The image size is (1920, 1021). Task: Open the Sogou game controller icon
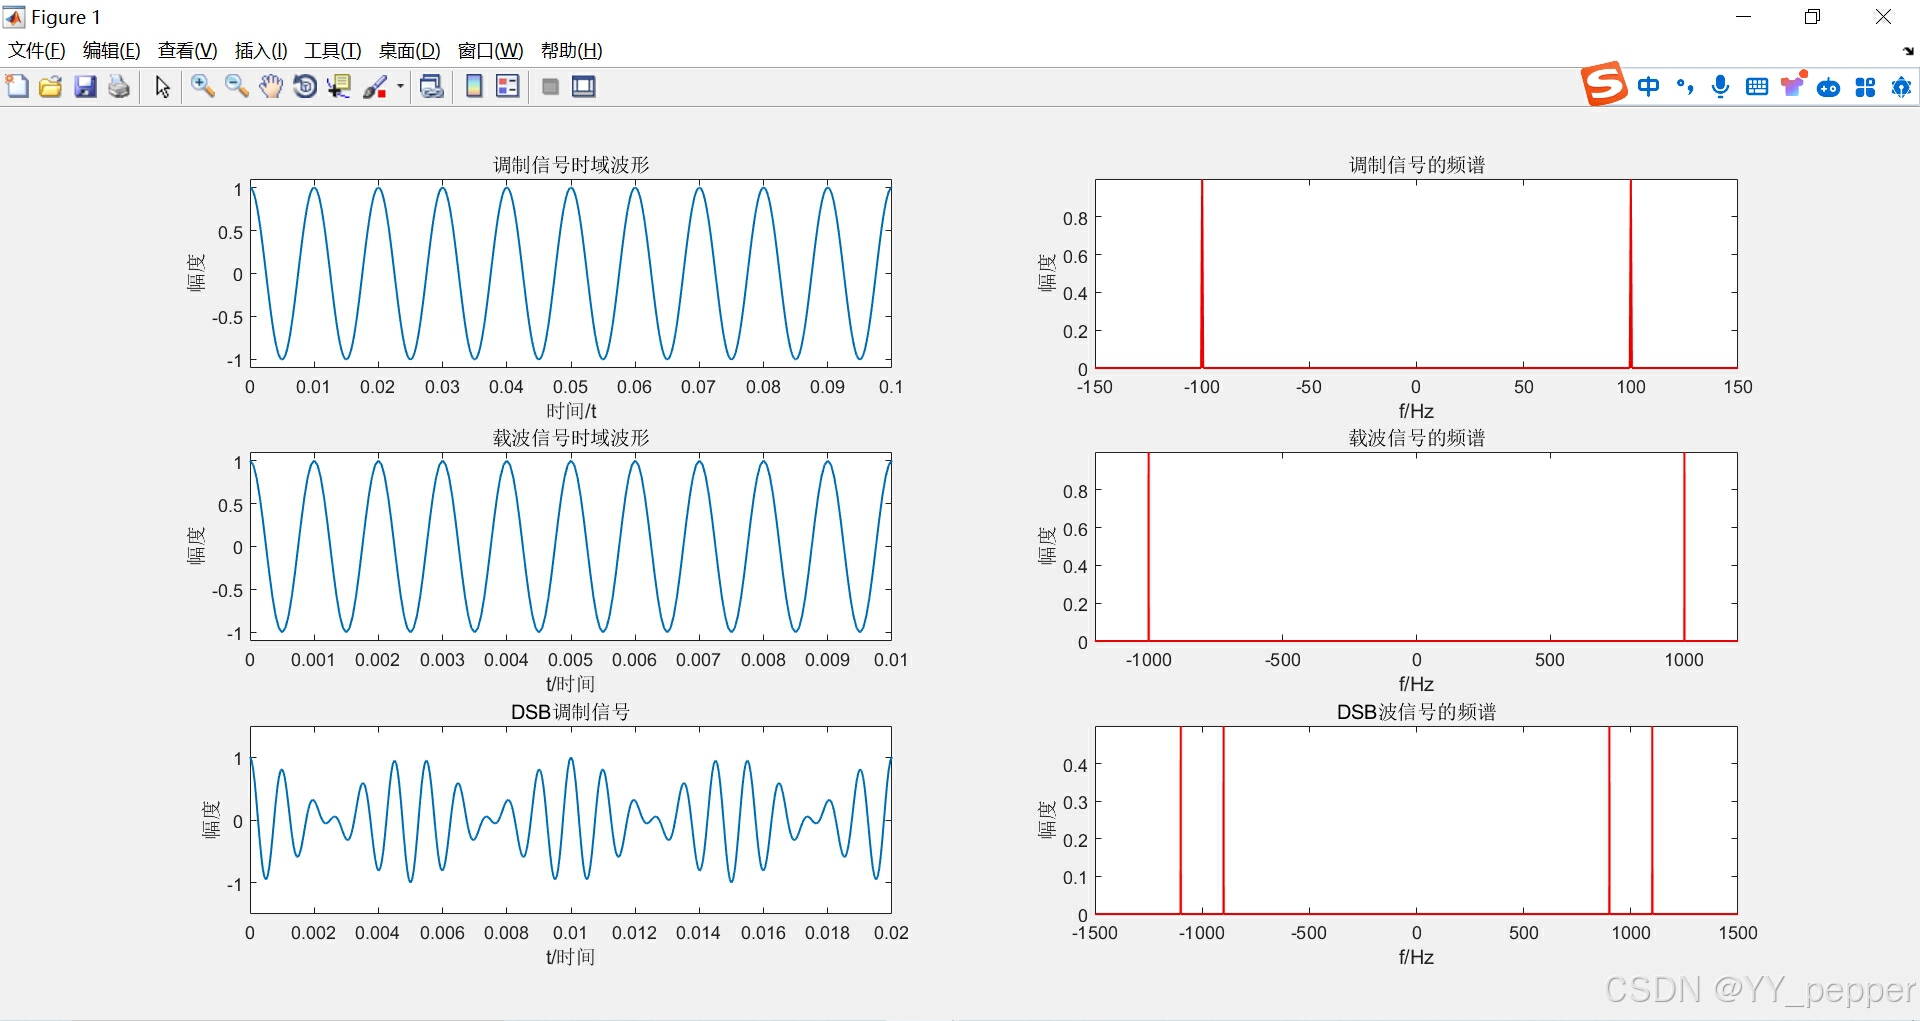[x=1829, y=88]
